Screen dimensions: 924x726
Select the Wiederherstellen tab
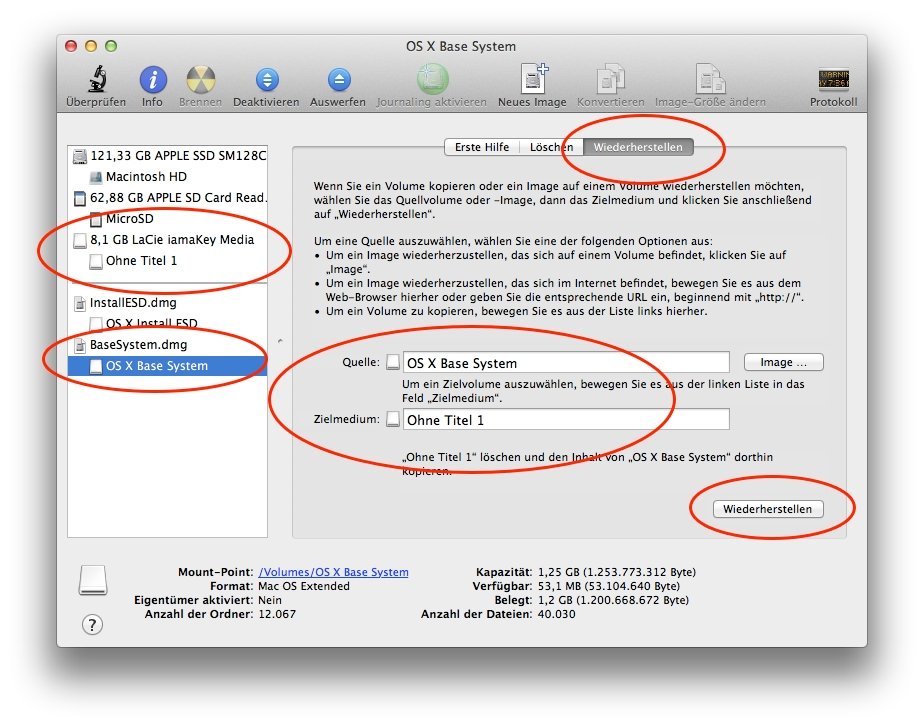point(638,147)
